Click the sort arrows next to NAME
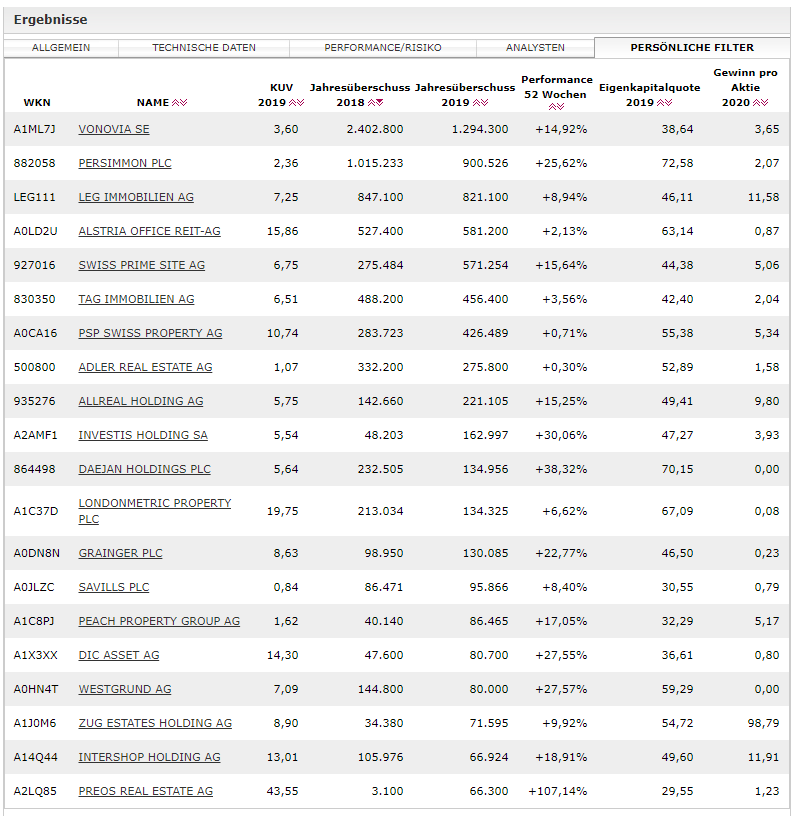 tap(180, 103)
